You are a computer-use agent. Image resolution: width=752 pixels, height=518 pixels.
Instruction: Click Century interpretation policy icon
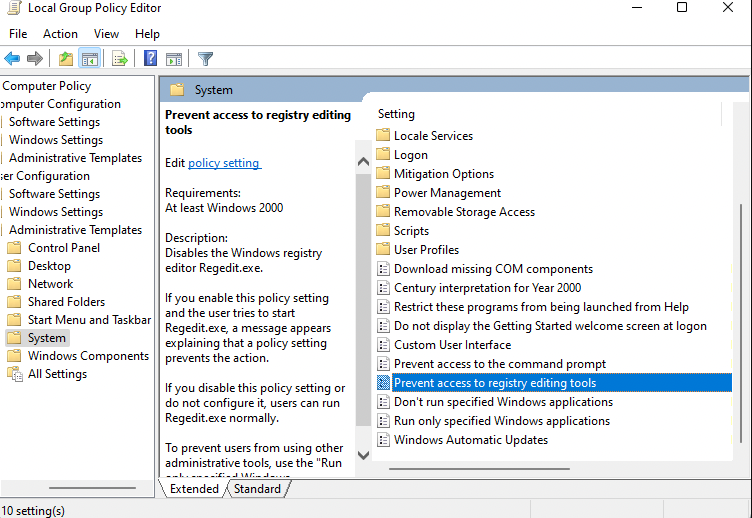(x=383, y=287)
